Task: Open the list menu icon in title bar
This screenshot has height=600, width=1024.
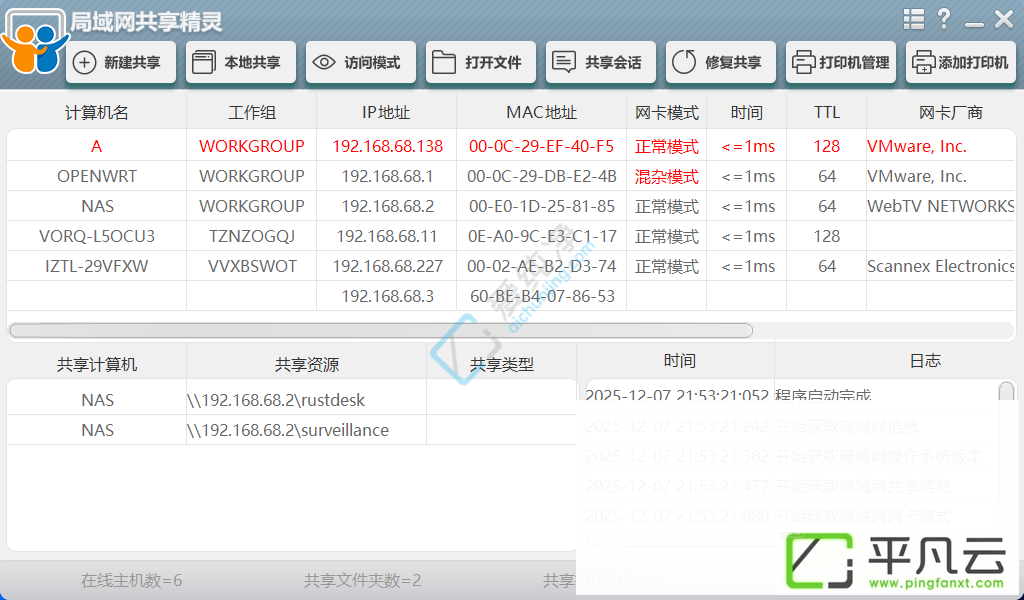Action: [x=914, y=19]
